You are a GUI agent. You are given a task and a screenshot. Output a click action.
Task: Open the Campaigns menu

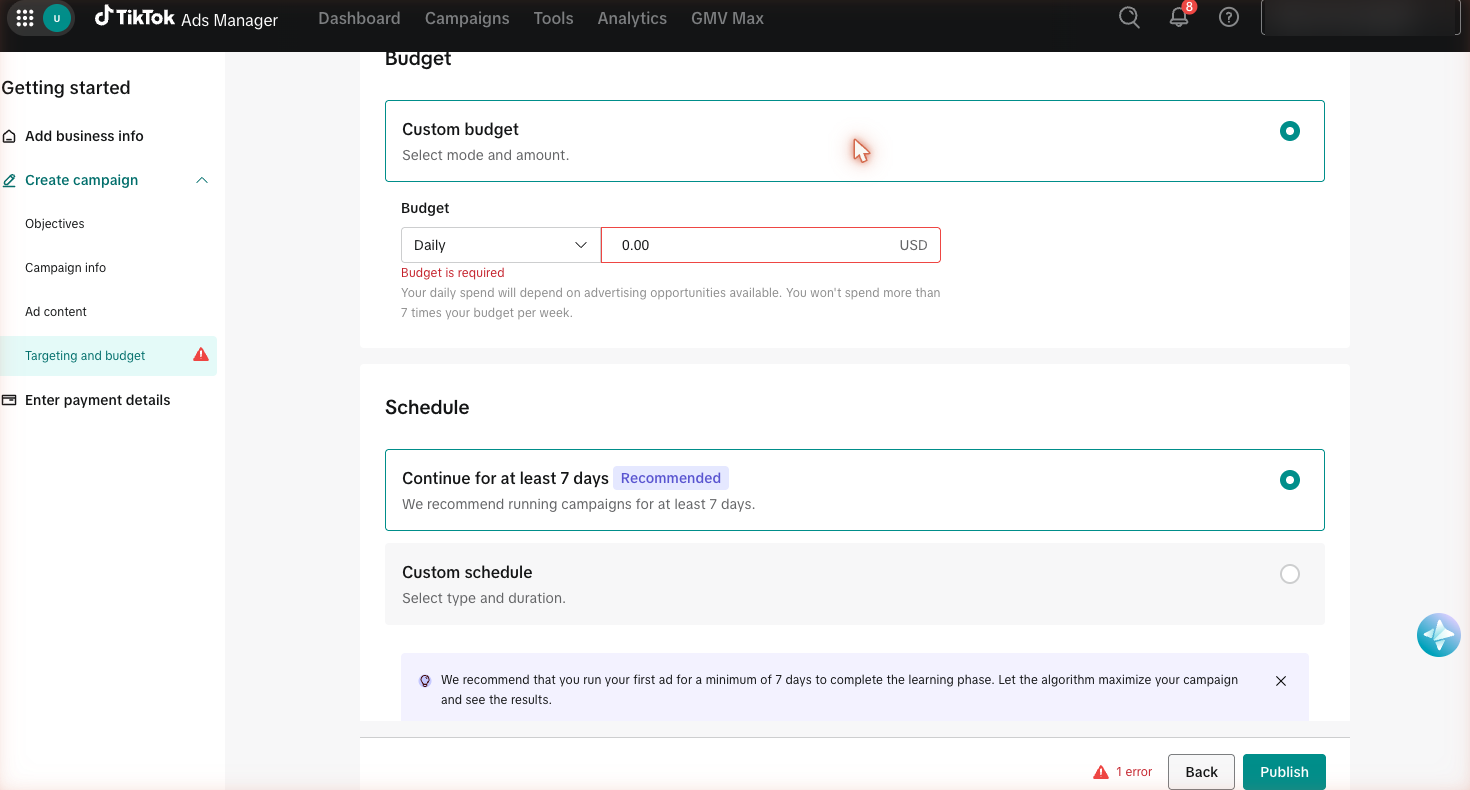click(467, 18)
